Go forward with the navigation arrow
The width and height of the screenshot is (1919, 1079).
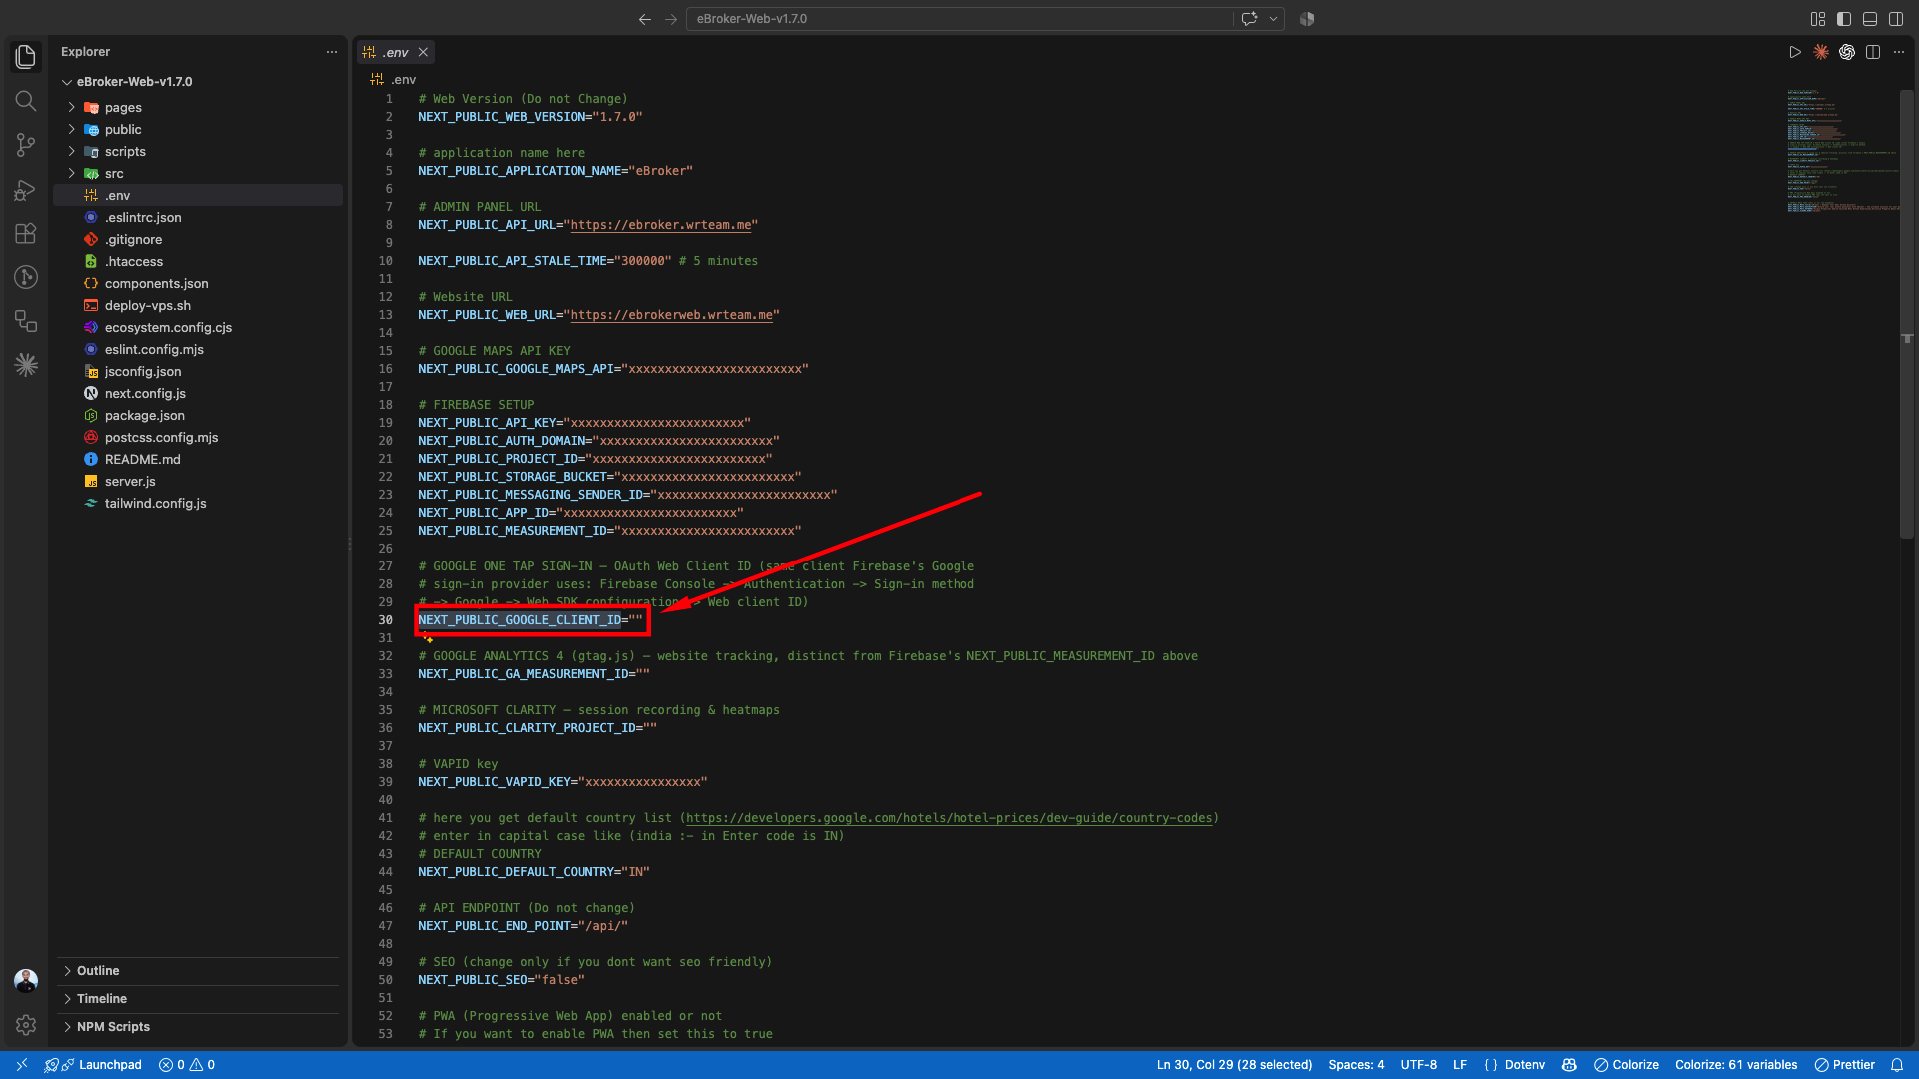671,19
